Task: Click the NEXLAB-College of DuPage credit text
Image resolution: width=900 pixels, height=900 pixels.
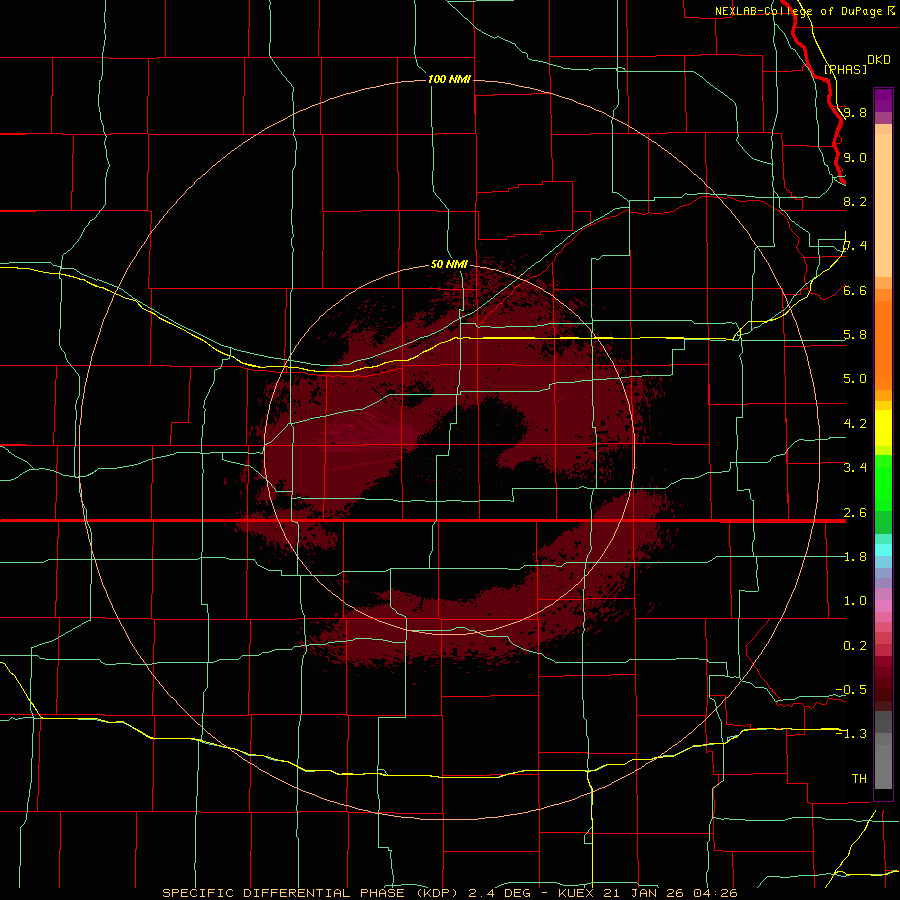Action: click(798, 11)
